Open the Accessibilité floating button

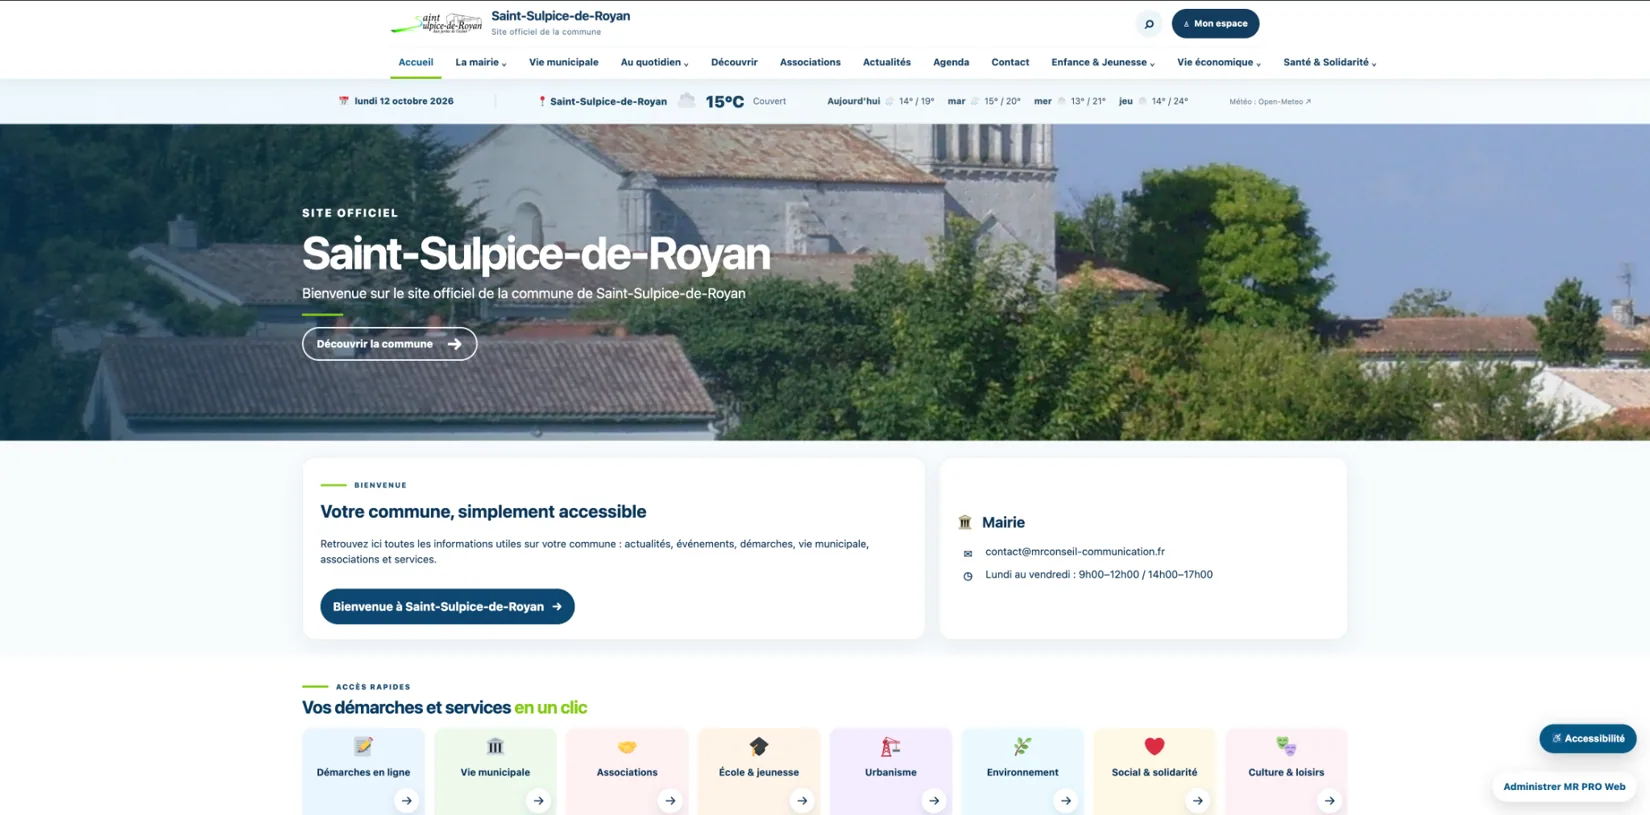[1588, 739]
